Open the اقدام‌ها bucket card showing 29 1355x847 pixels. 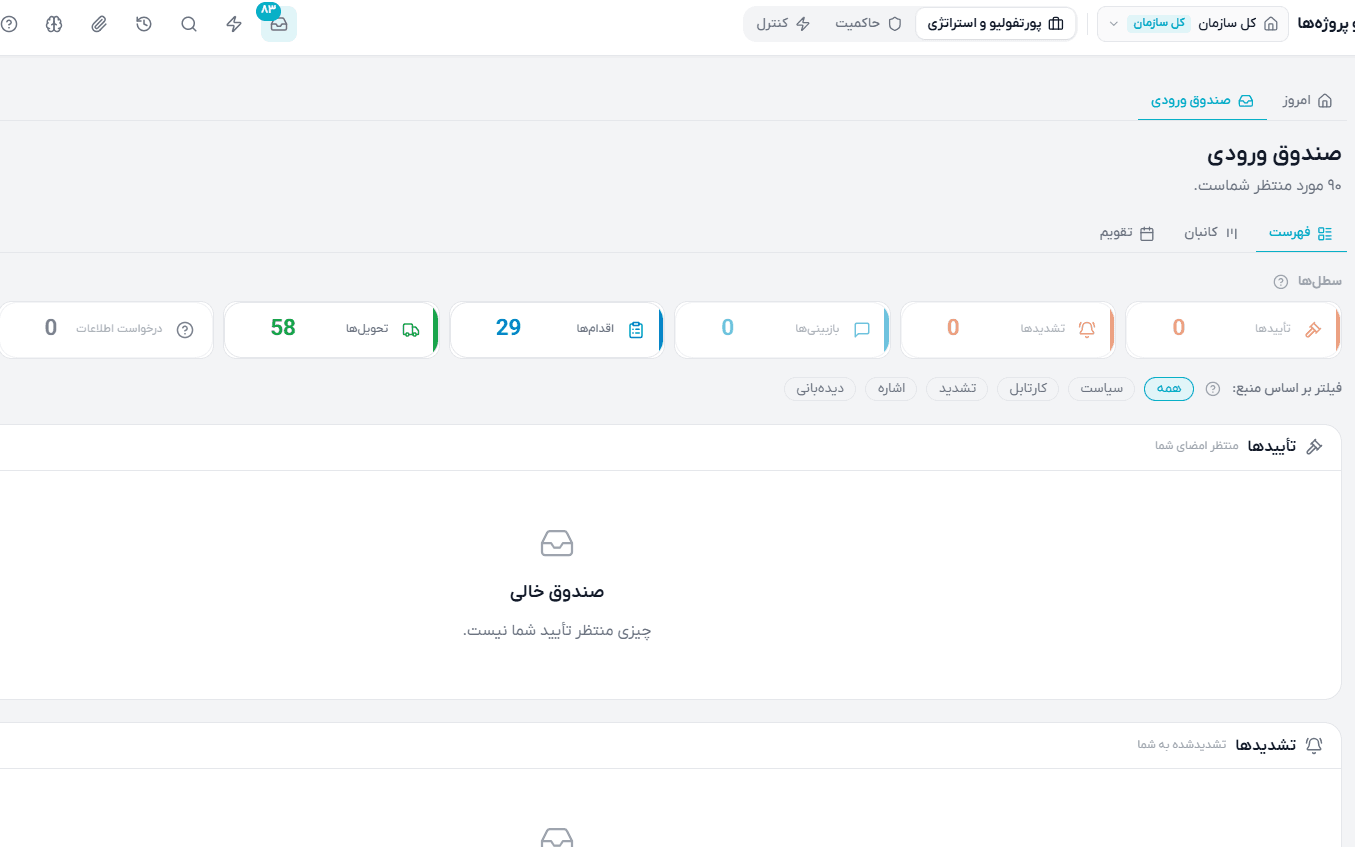coord(557,330)
